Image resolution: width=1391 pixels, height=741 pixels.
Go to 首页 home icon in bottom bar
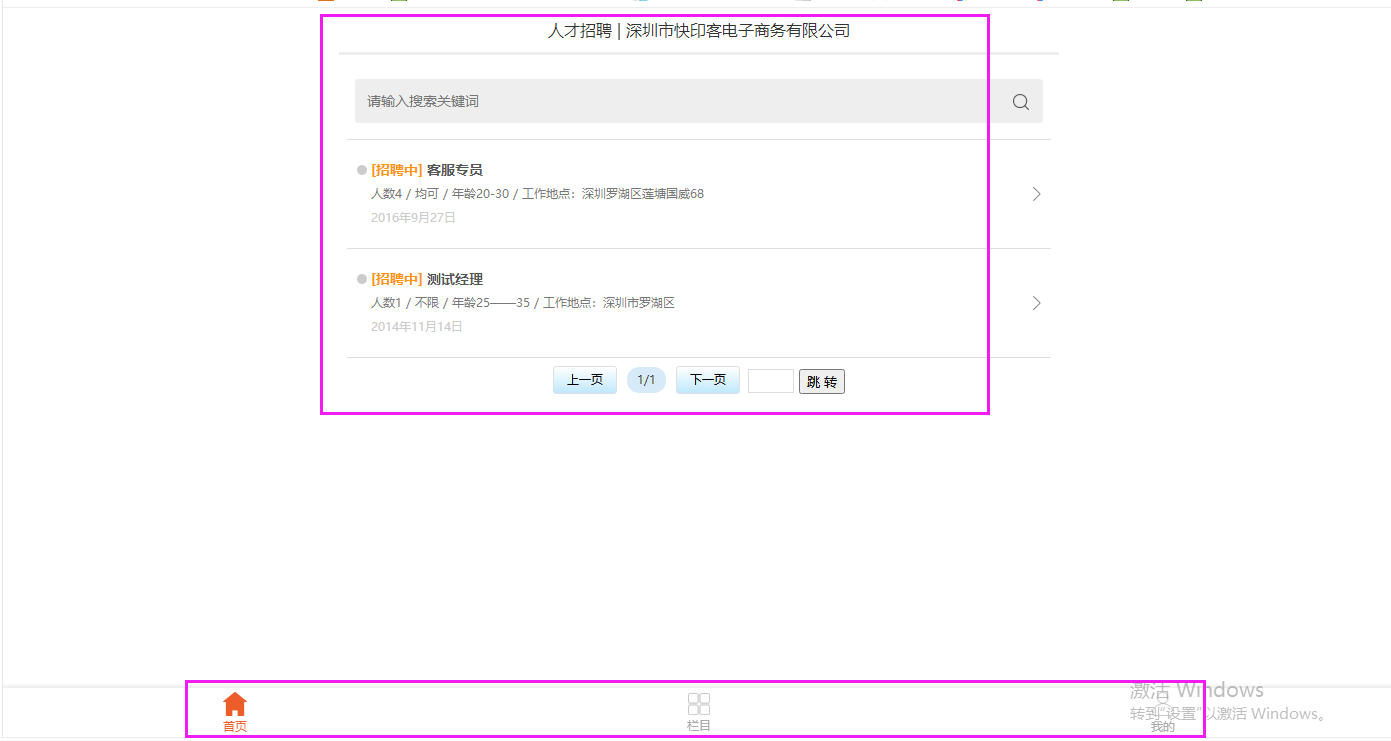pyautogui.click(x=235, y=705)
